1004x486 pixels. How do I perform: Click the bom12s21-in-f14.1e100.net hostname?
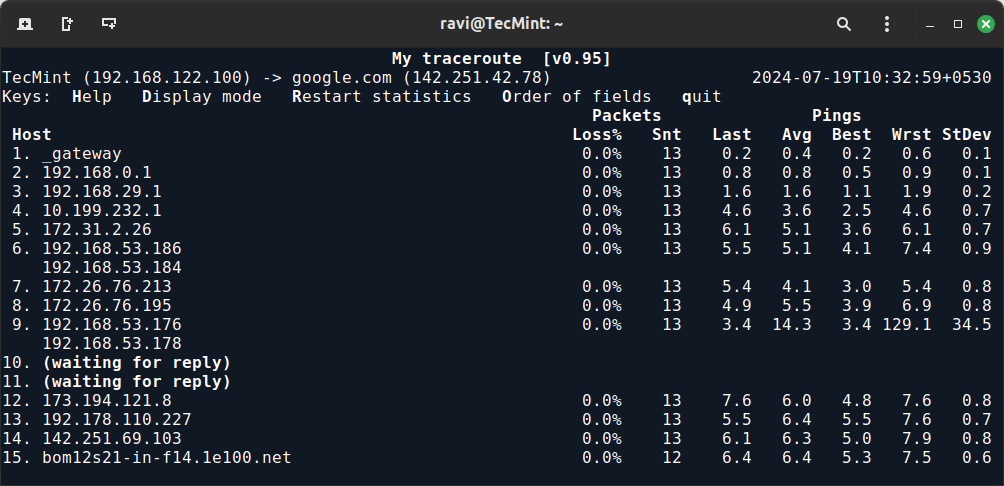pos(166,458)
